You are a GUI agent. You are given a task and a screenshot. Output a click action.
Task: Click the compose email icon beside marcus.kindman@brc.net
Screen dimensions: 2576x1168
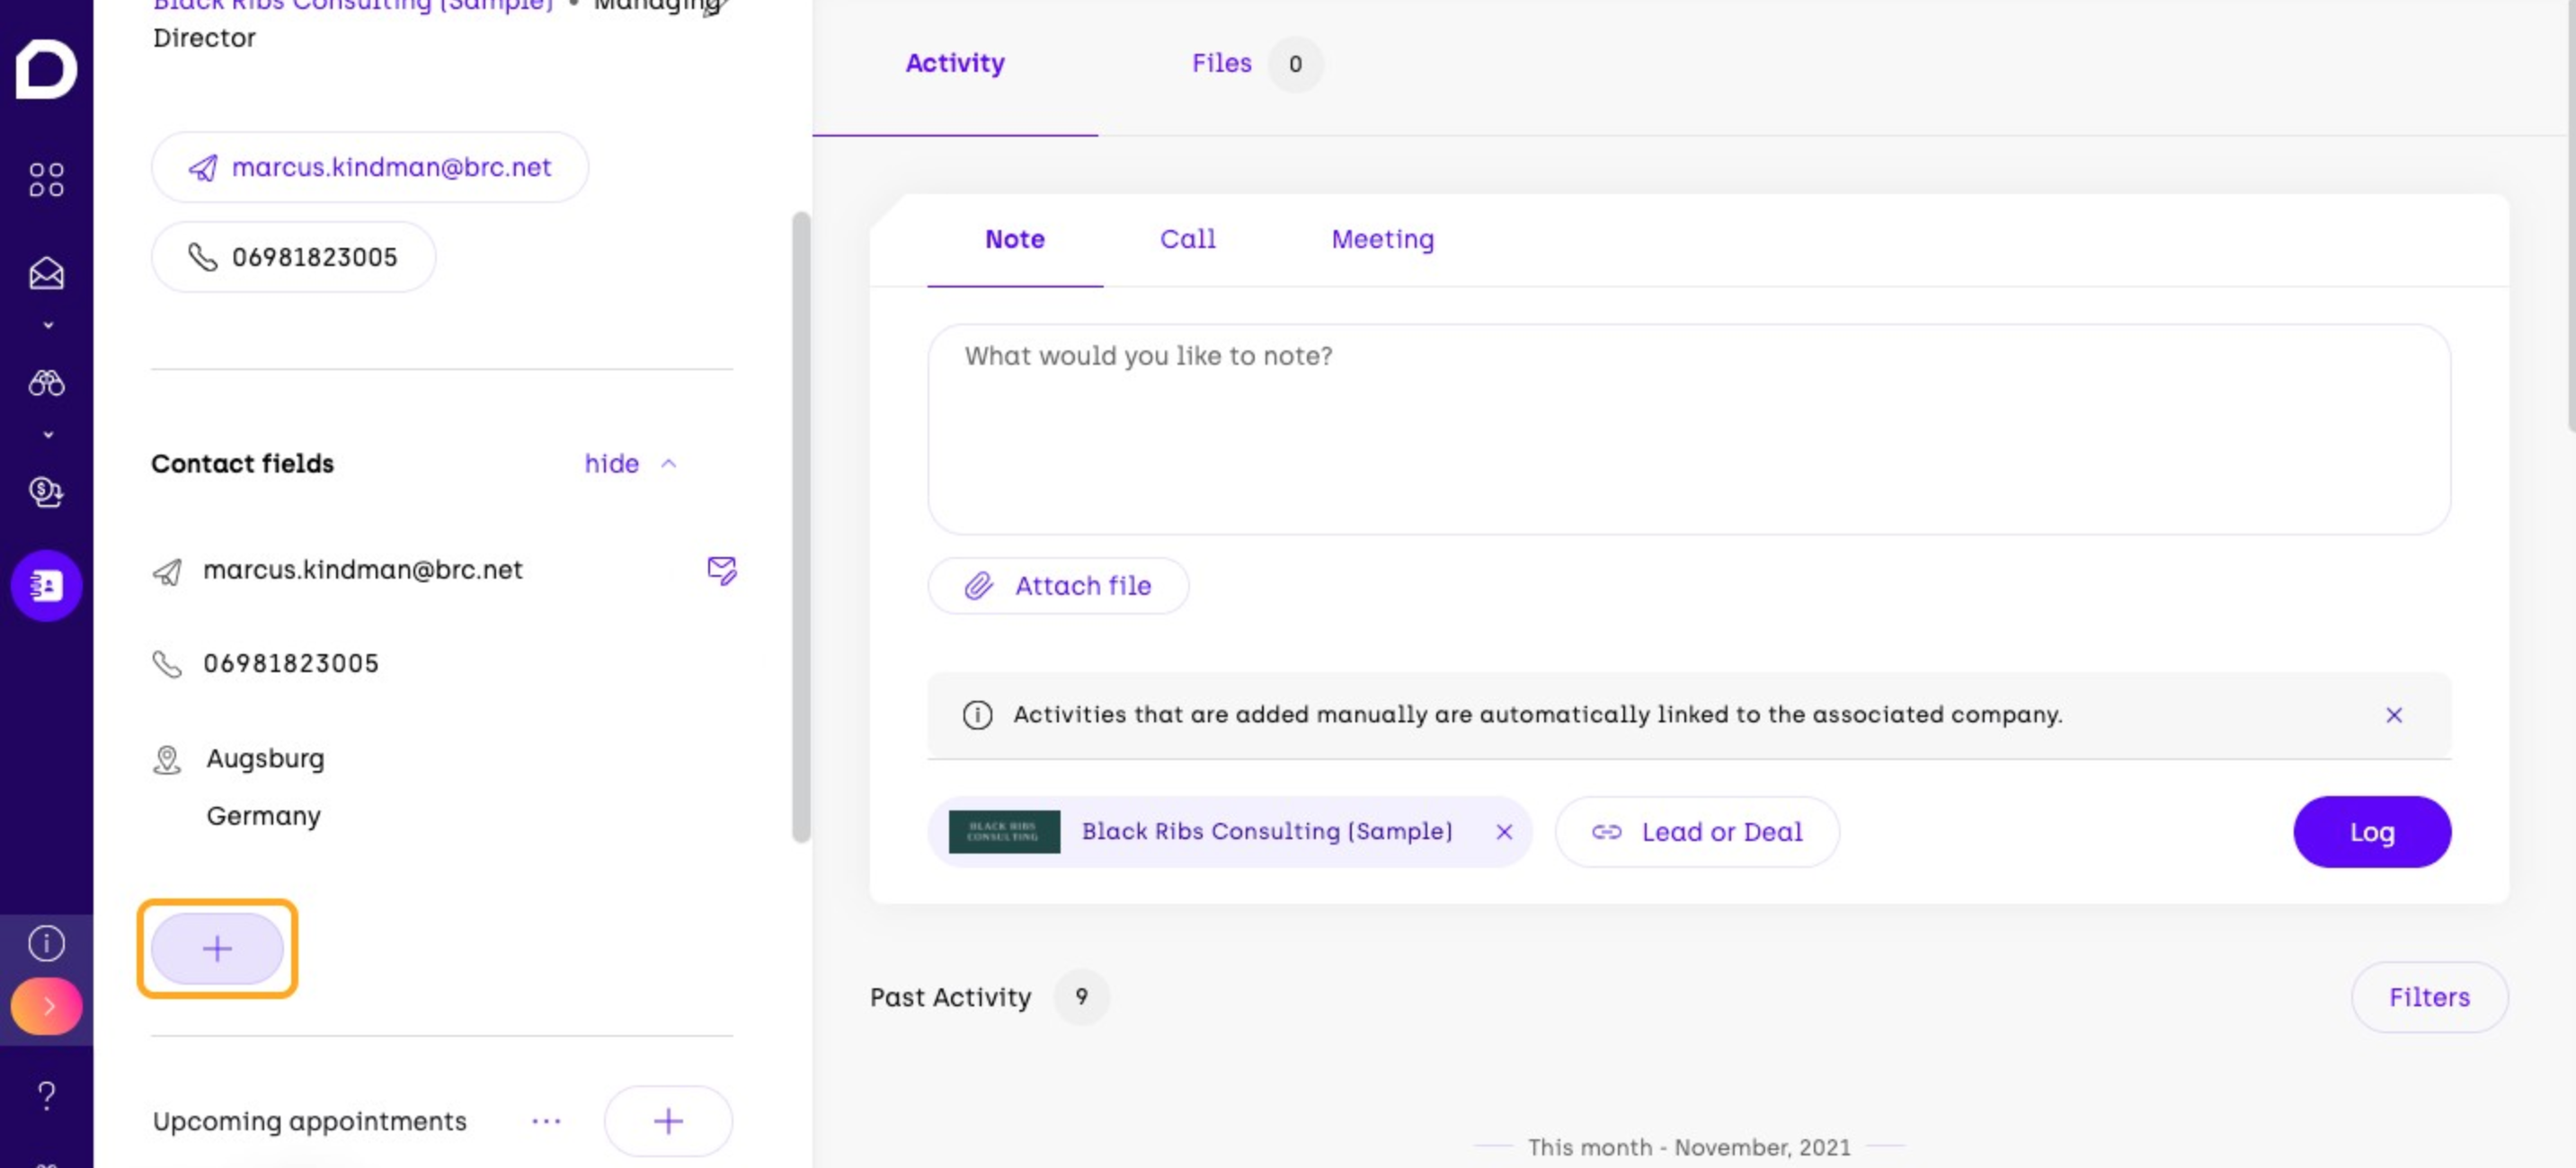pos(721,570)
